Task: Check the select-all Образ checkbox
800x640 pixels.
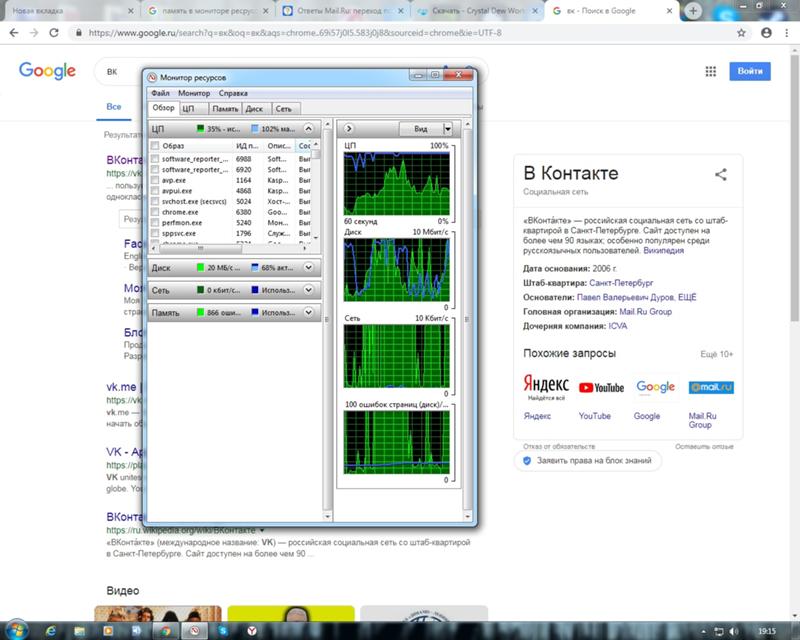Action: tap(155, 145)
